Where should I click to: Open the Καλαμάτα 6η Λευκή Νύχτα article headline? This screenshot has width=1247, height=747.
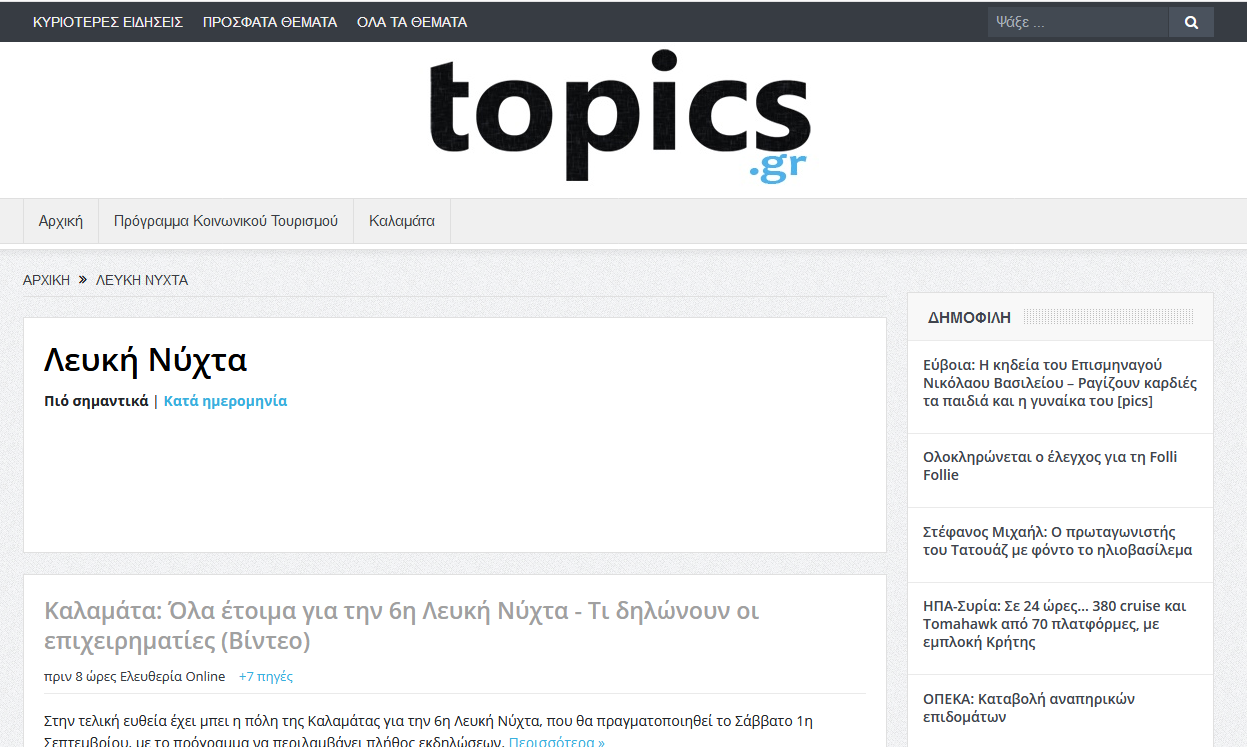(402, 625)
